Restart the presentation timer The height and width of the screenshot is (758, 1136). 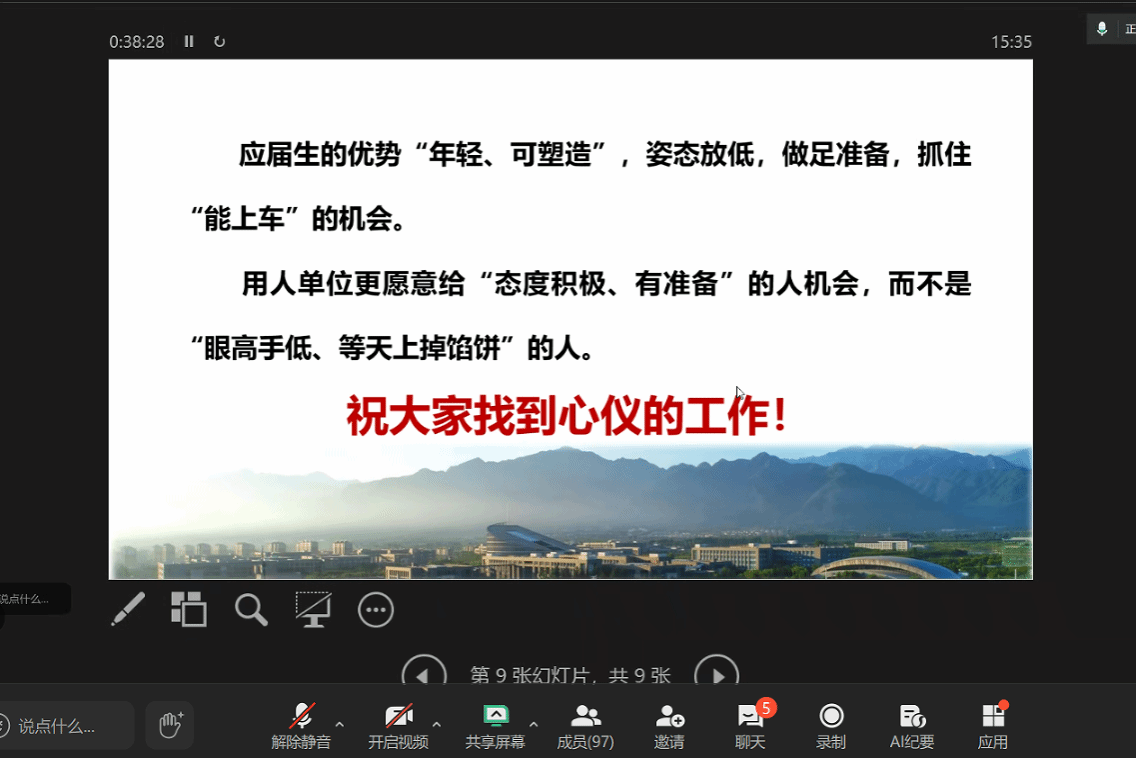[219, 41]
